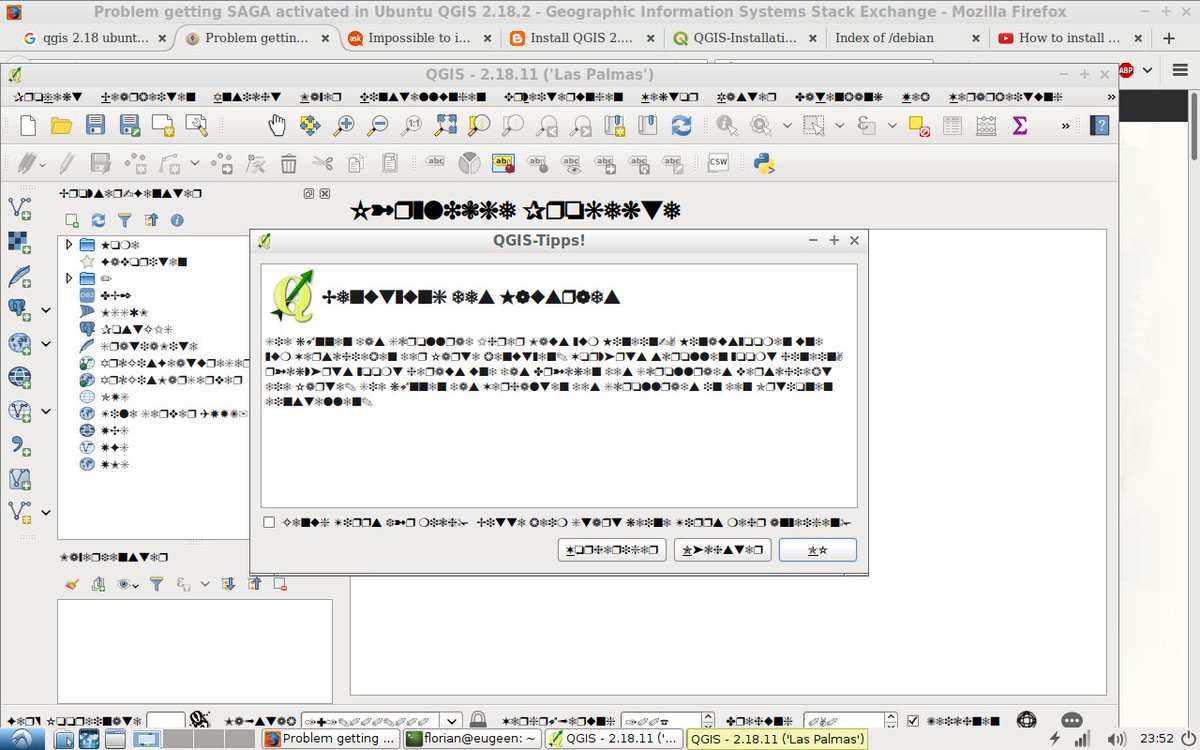The height and width of the screenshot is (750, 1200).
Task: Toggle editing with the pencil icon
Action: click(x=66, y=163)
